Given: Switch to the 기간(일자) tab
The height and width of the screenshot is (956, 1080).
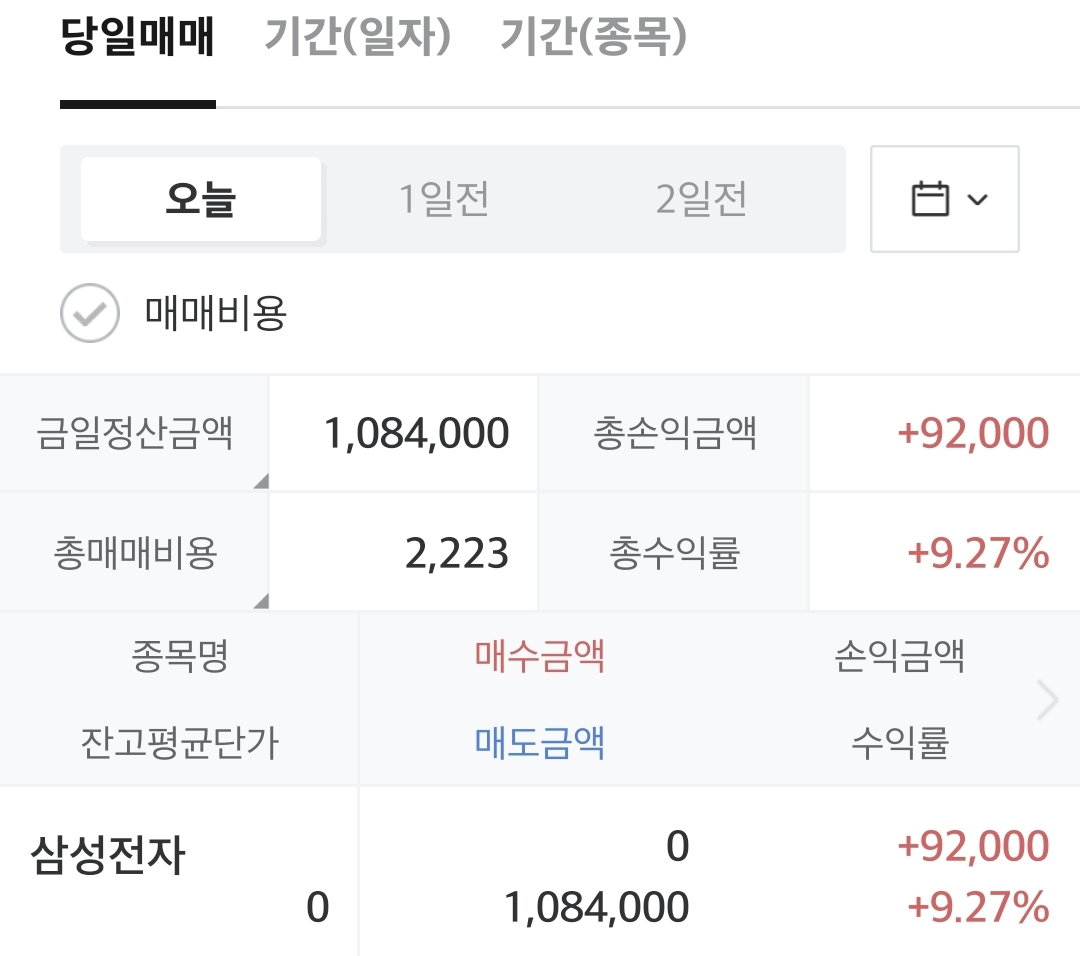Looking at the screenshot, I should [357, 37].
